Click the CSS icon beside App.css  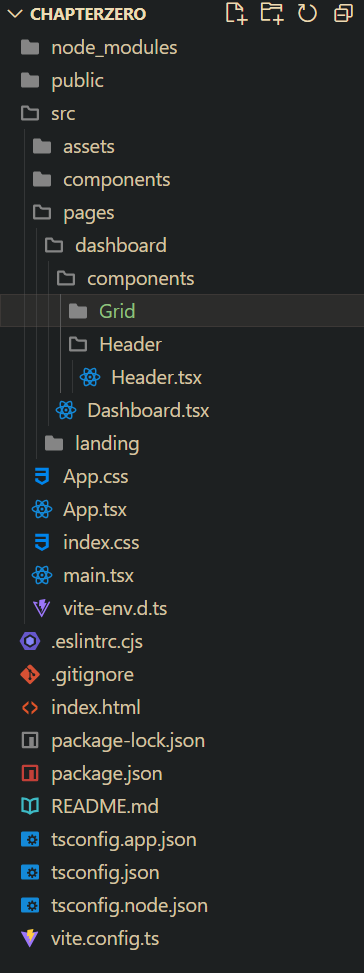[42, 477]
